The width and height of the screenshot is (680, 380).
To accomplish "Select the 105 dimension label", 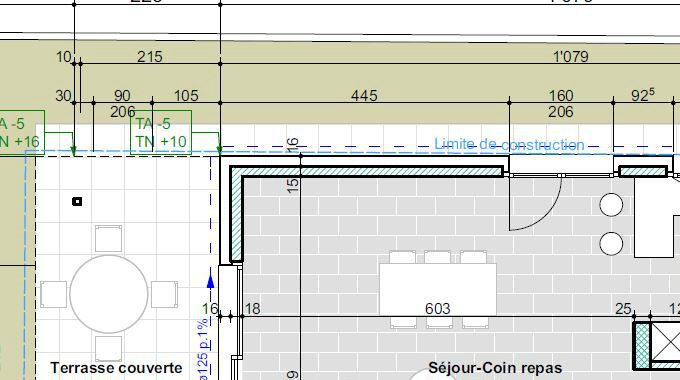I will pyautogui.click(x=186, y=95).
